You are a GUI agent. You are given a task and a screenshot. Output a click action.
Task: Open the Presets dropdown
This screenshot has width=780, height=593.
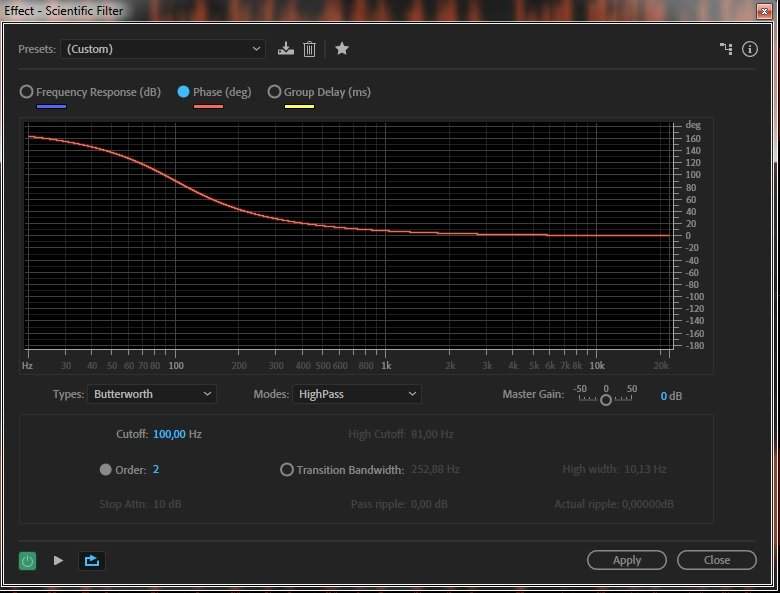tap(163, 49)
